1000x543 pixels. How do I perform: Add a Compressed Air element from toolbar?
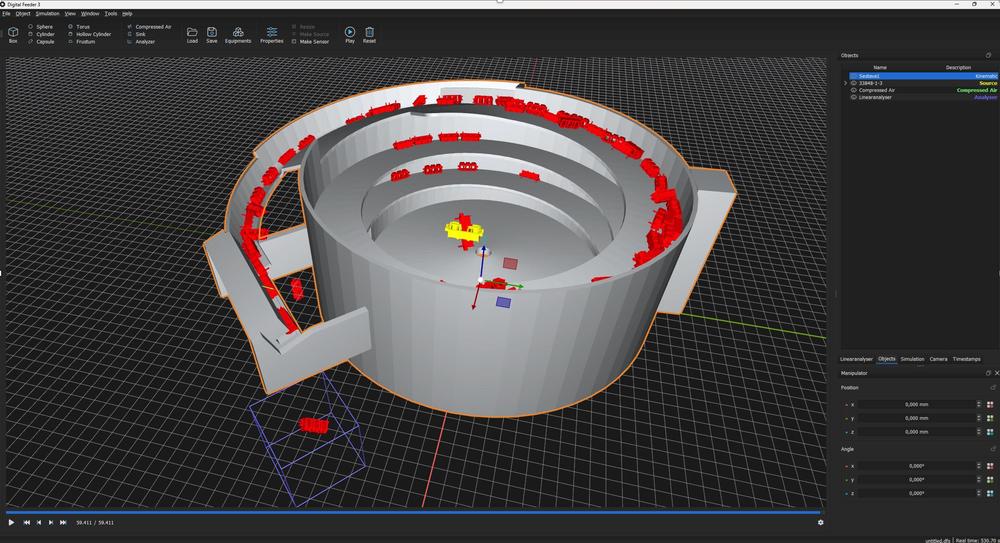149,27
